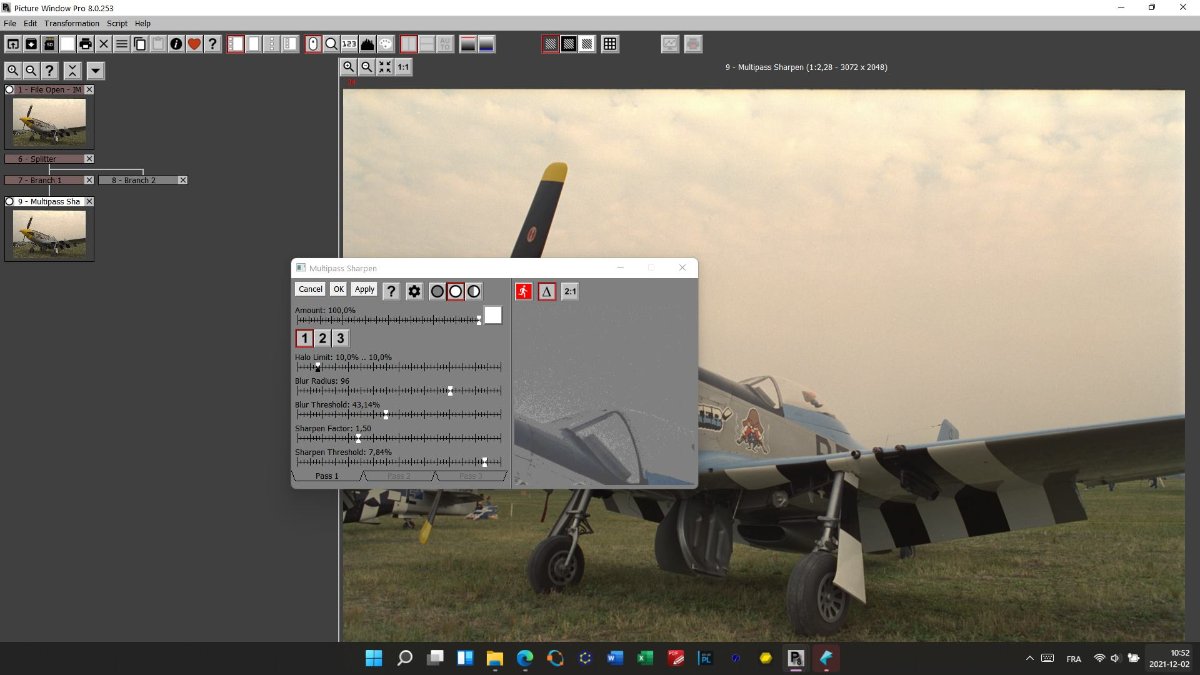Toggle the circle on '1 - File Open' node

10,90
